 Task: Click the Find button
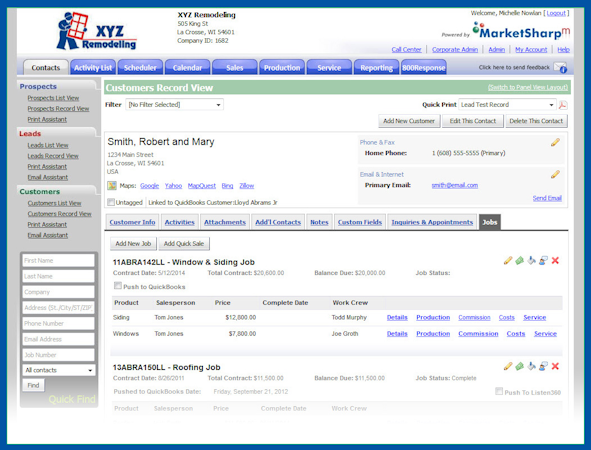33,385
